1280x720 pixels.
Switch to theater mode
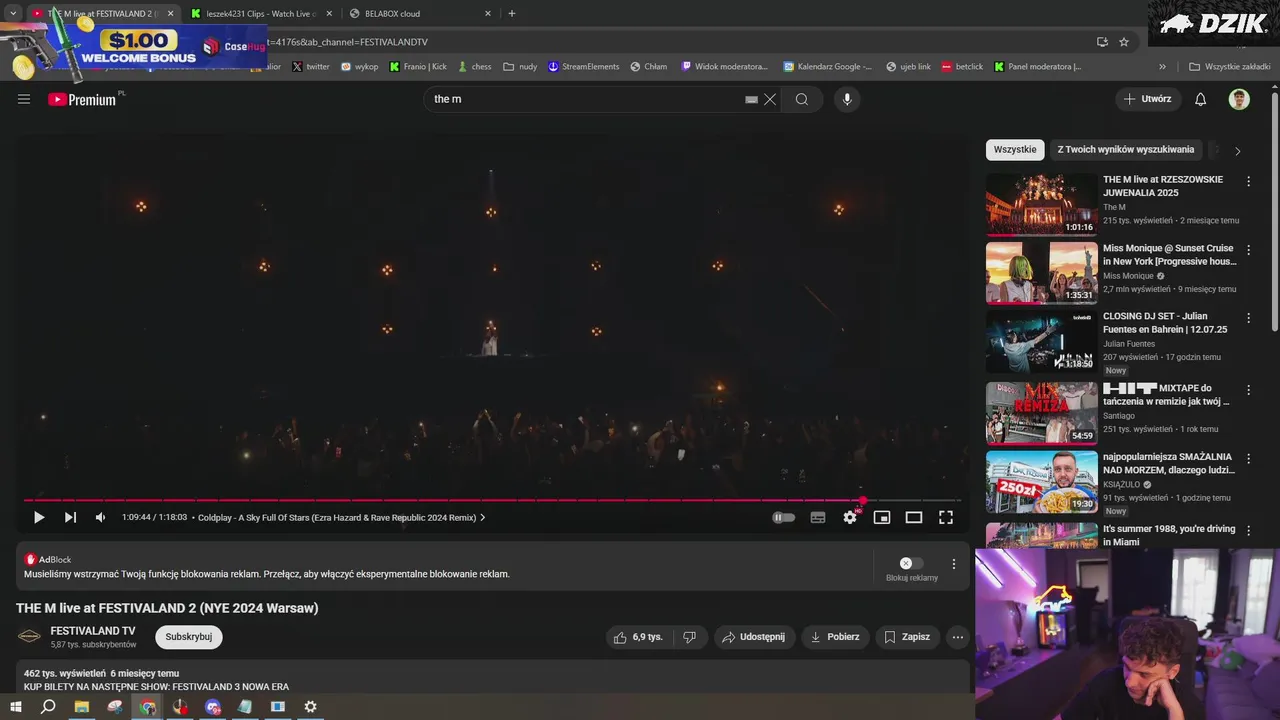tap(914, 517)
